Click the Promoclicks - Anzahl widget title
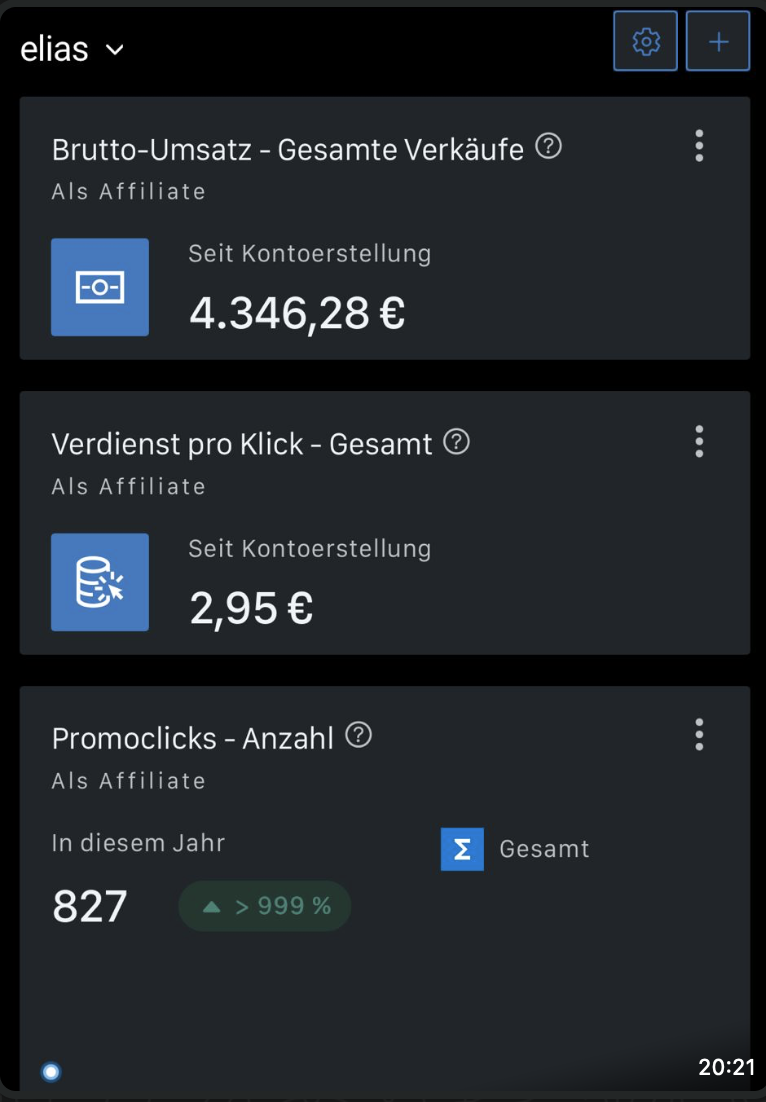This screenshot has width=766, height=1102. [x=193, y=739]
